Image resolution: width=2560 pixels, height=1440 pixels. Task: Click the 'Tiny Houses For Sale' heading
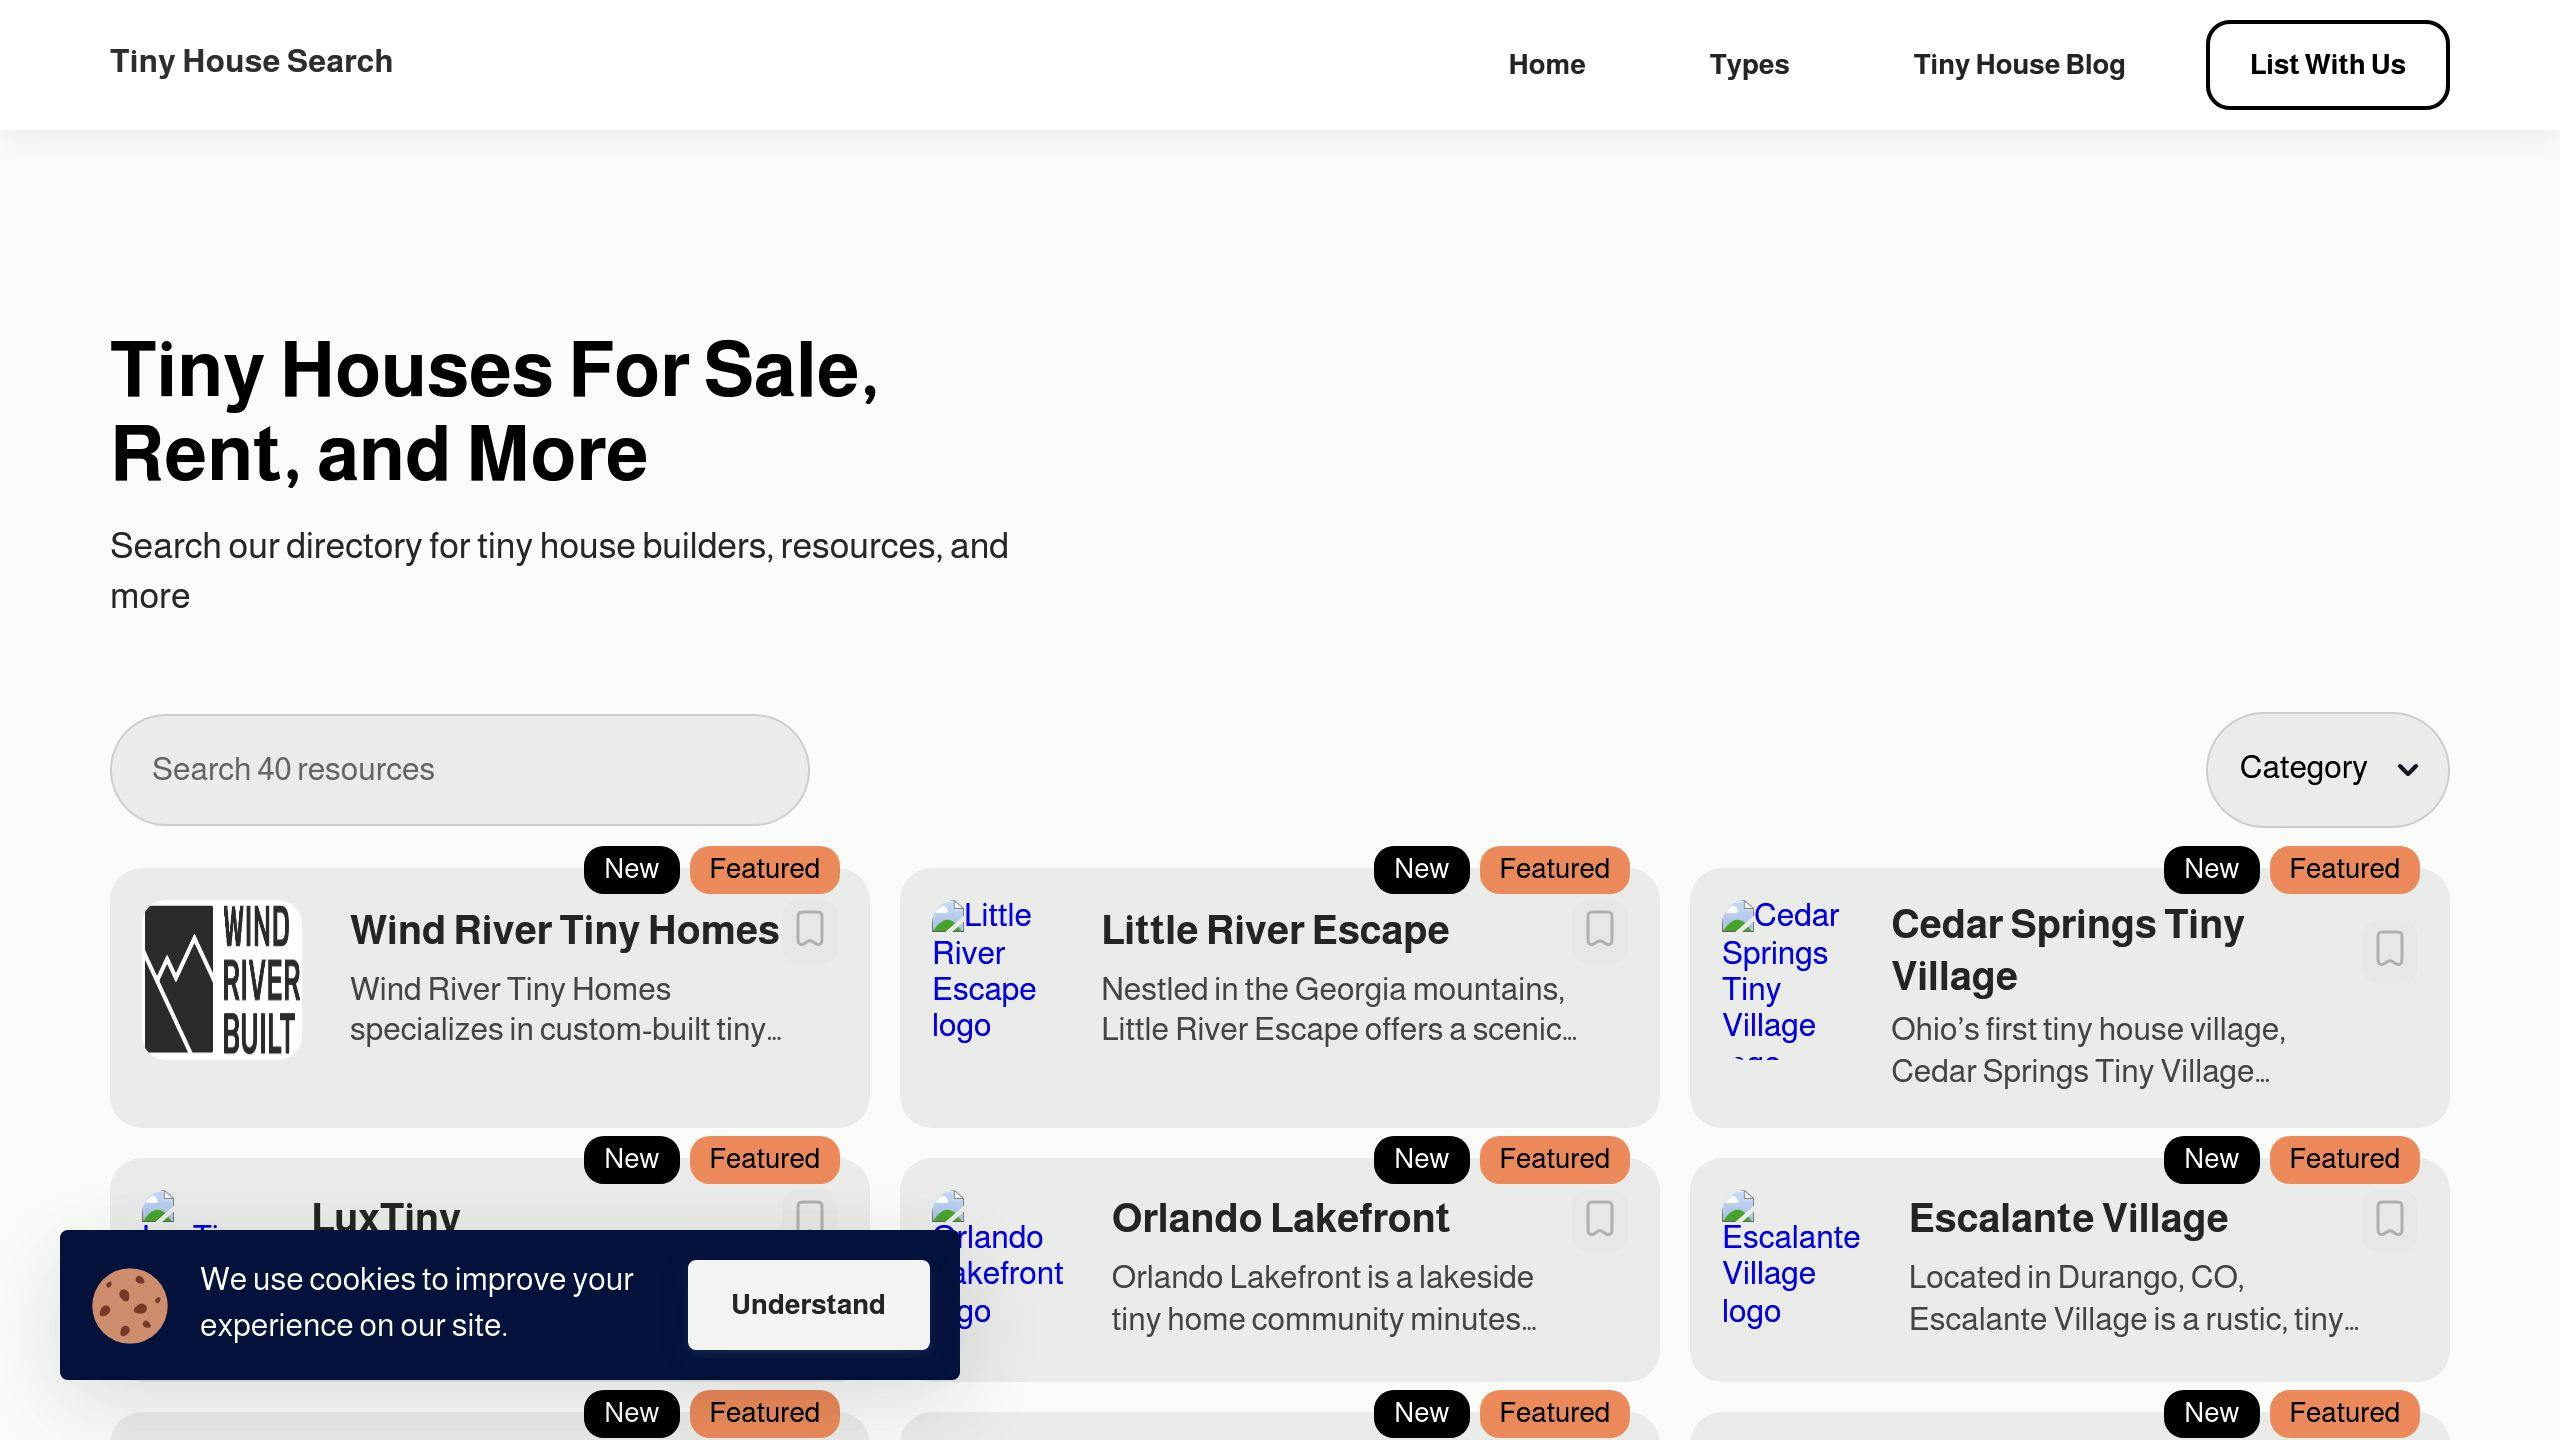click(494, 411)
